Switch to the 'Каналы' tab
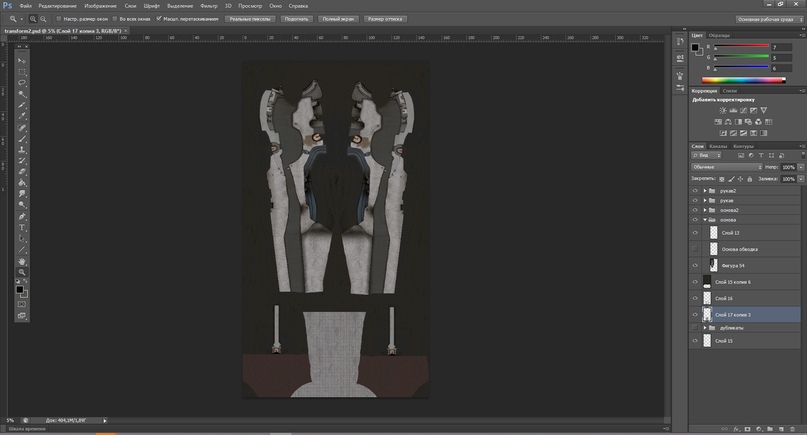Image resolution: width=807 pixels, height=435 pixels. point(718,146)
